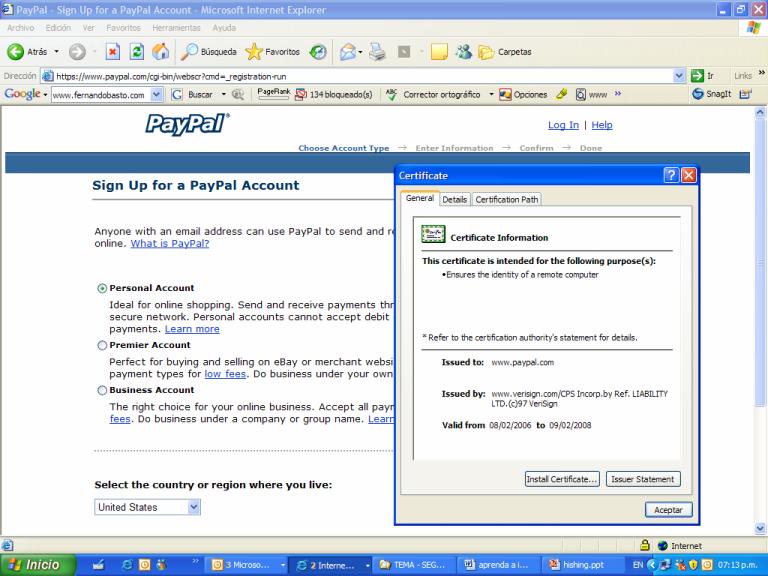This screenshot has width=768, height=576.
Task: Click Aceptar to close the certificate
Action: (669, 509)
